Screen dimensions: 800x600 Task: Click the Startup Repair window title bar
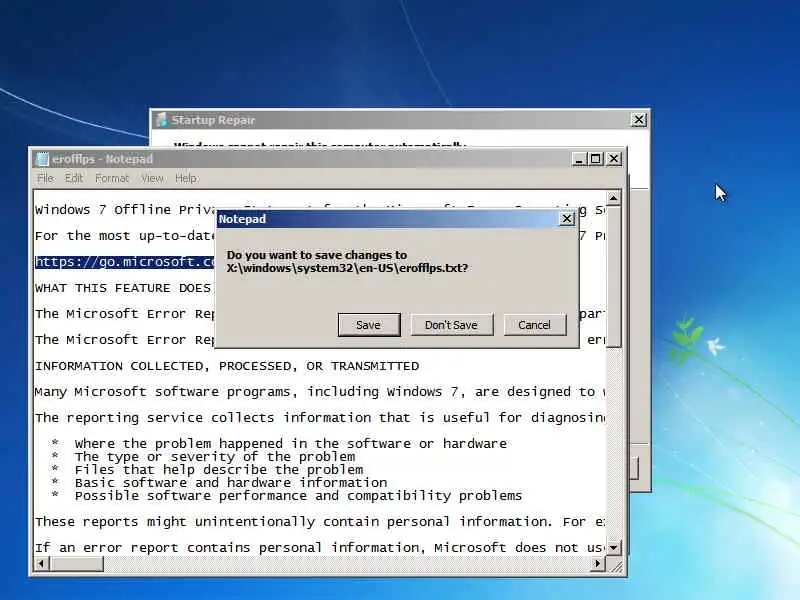tap(399, 120)
